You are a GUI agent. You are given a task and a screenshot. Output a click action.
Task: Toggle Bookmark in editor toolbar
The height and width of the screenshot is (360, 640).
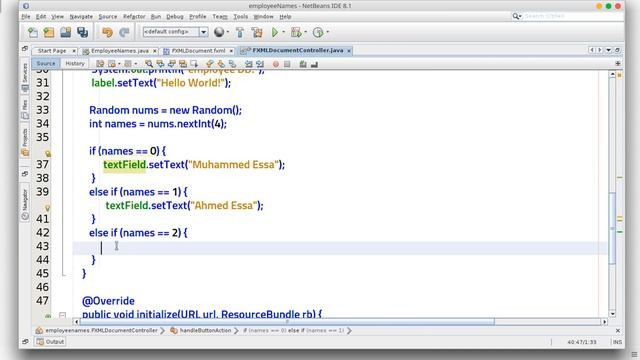click(233, 64)
